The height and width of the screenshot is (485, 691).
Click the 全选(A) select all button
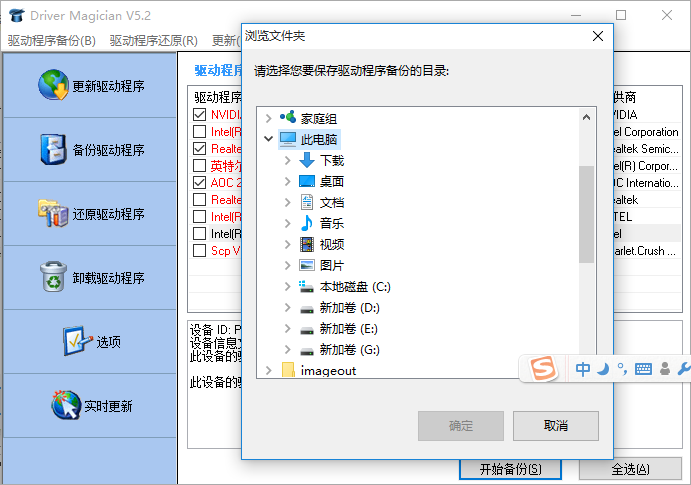pyautogui.click(x=630, y=469)
